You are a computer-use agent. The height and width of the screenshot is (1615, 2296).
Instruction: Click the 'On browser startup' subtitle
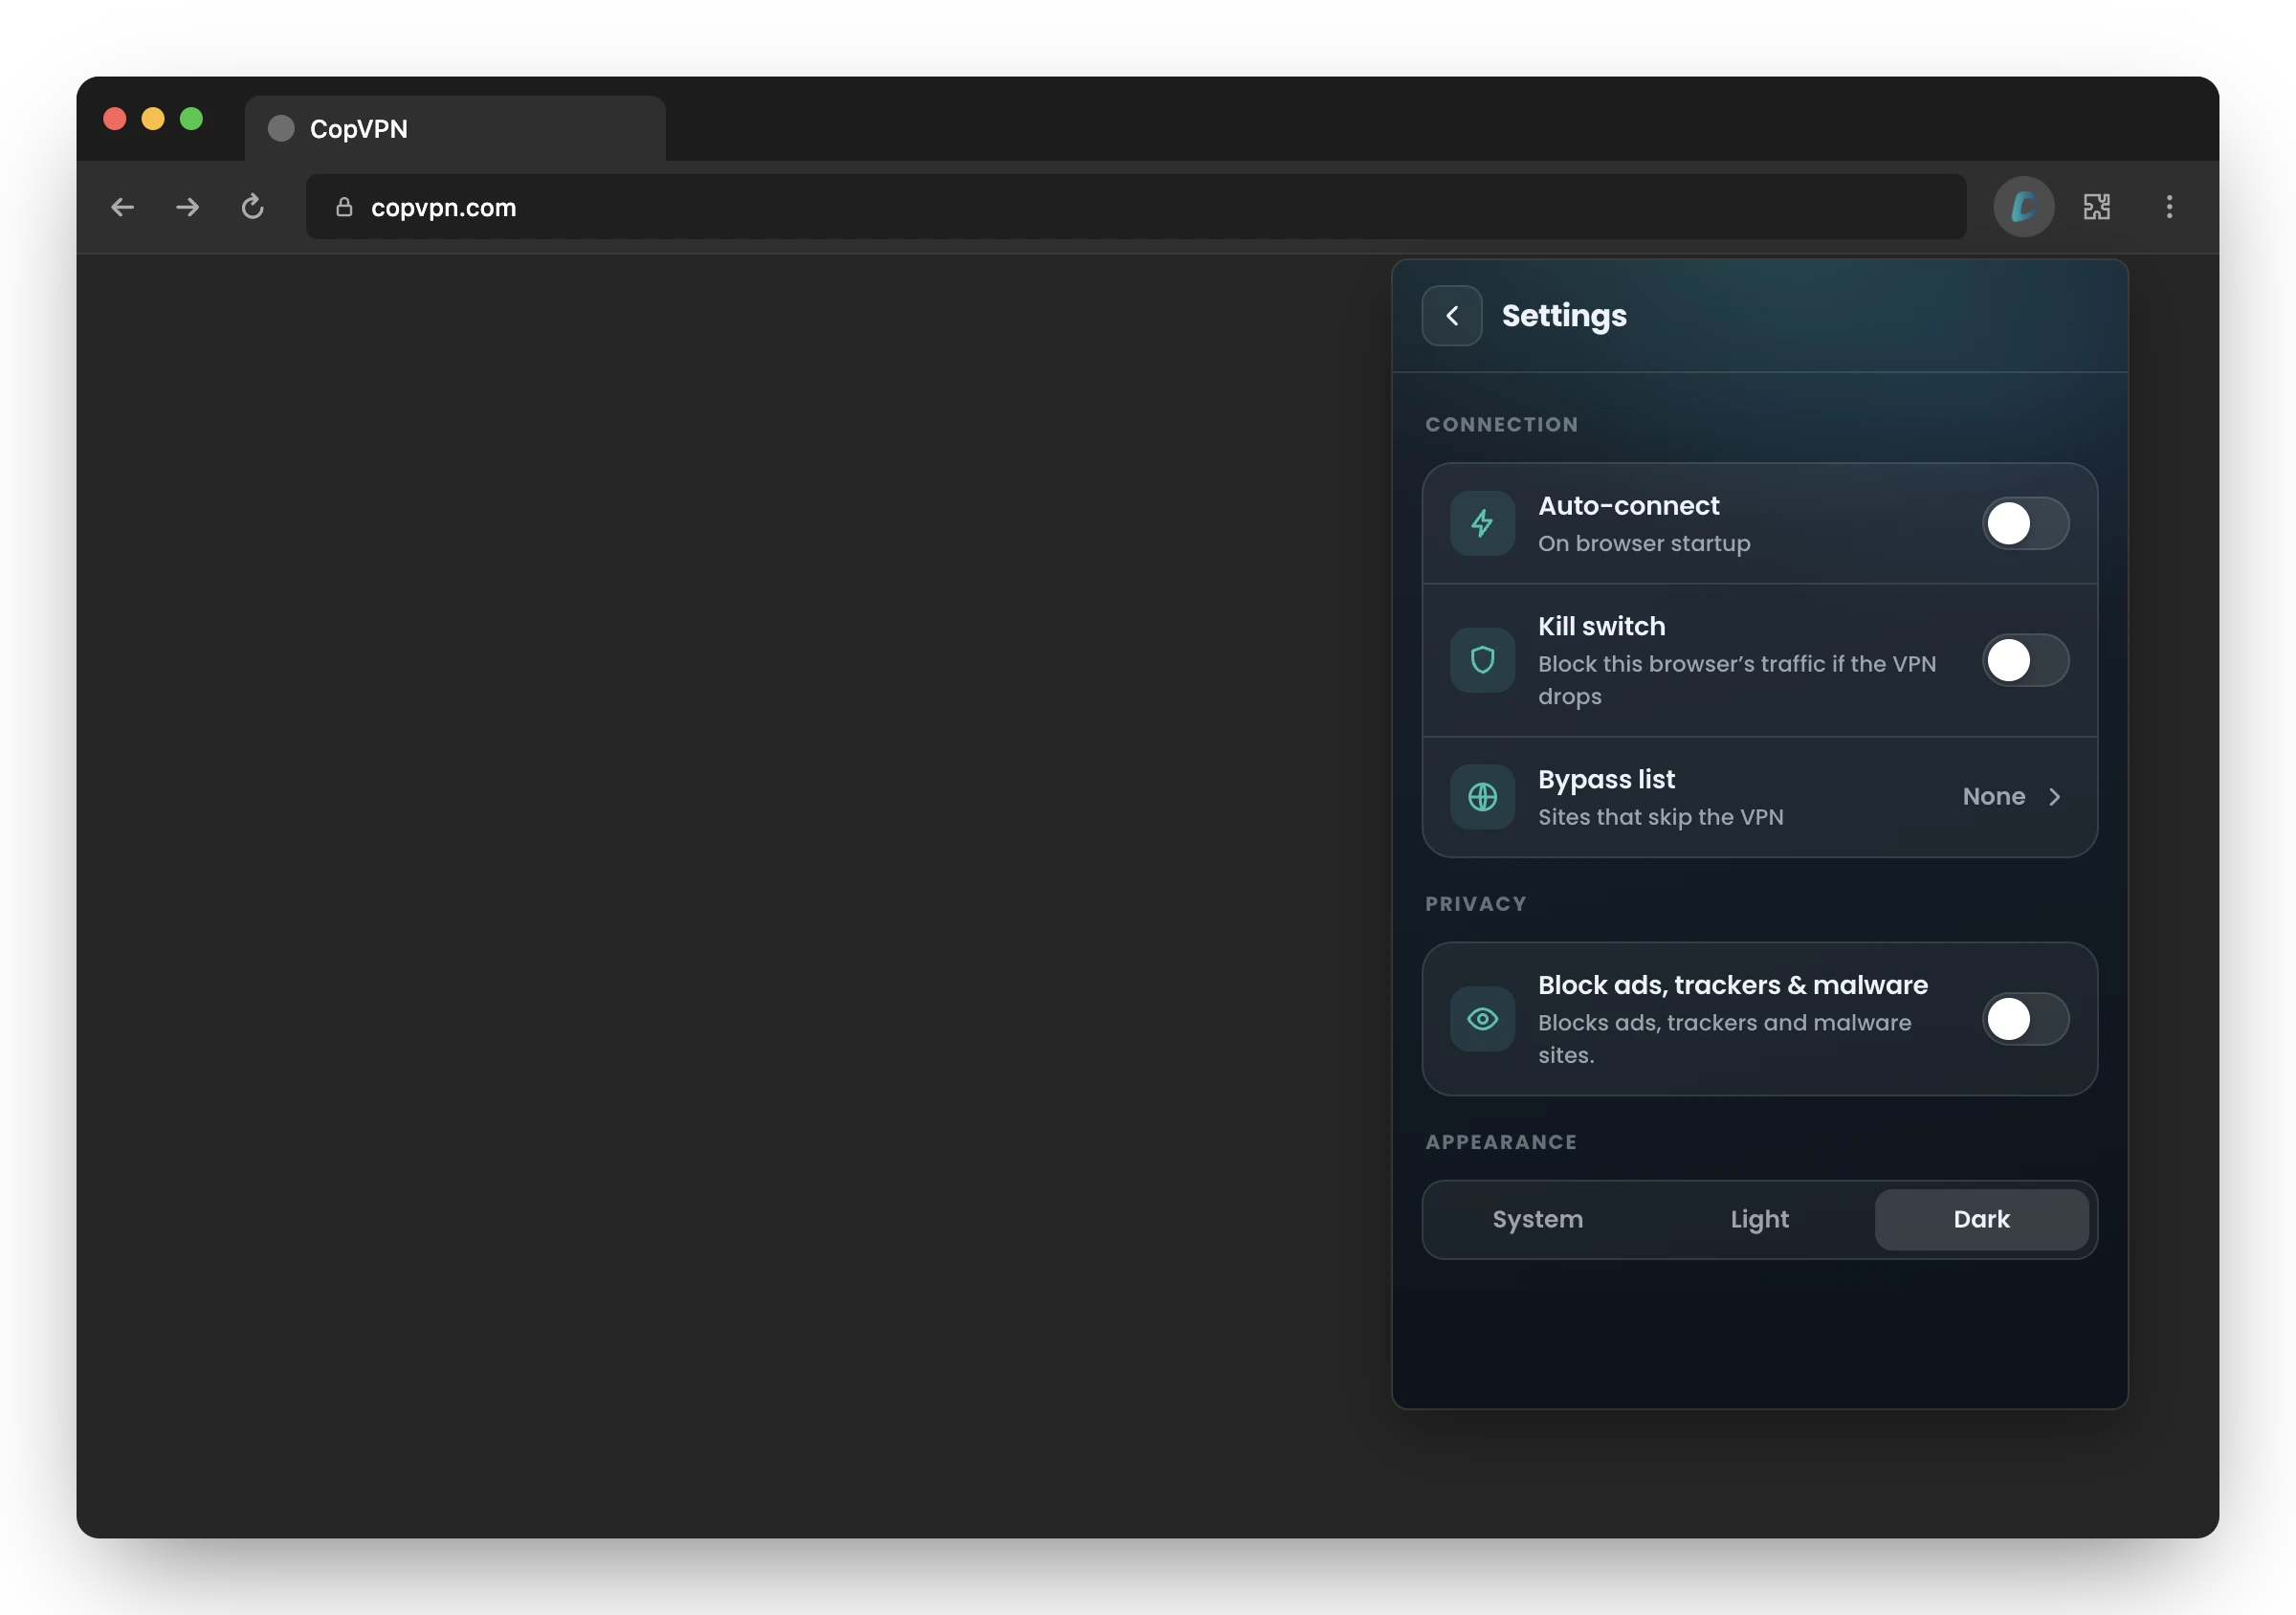[1644, 544]
